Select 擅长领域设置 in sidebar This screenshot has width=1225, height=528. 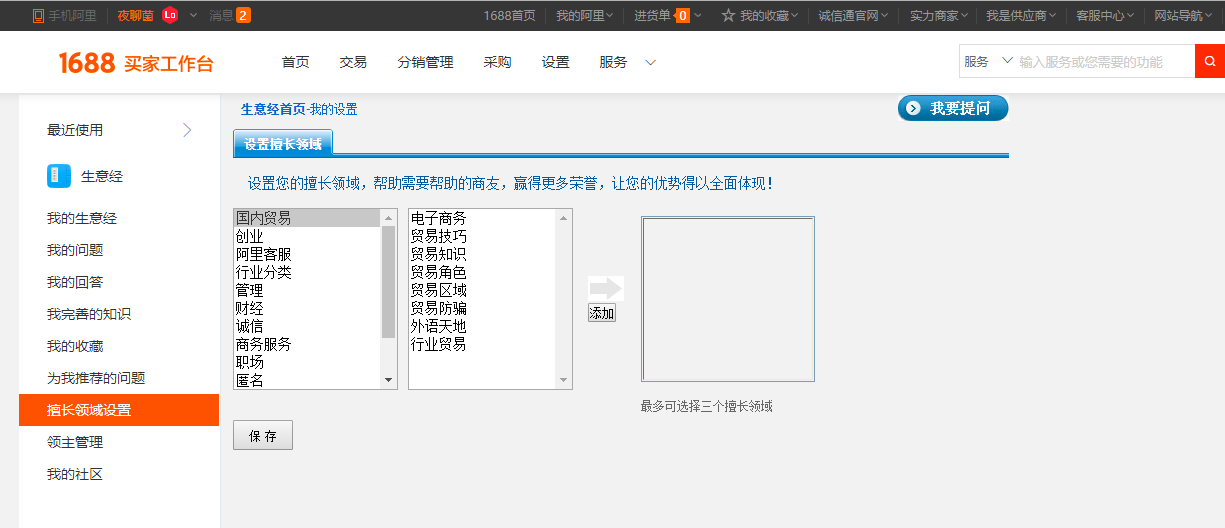point(119,410)
